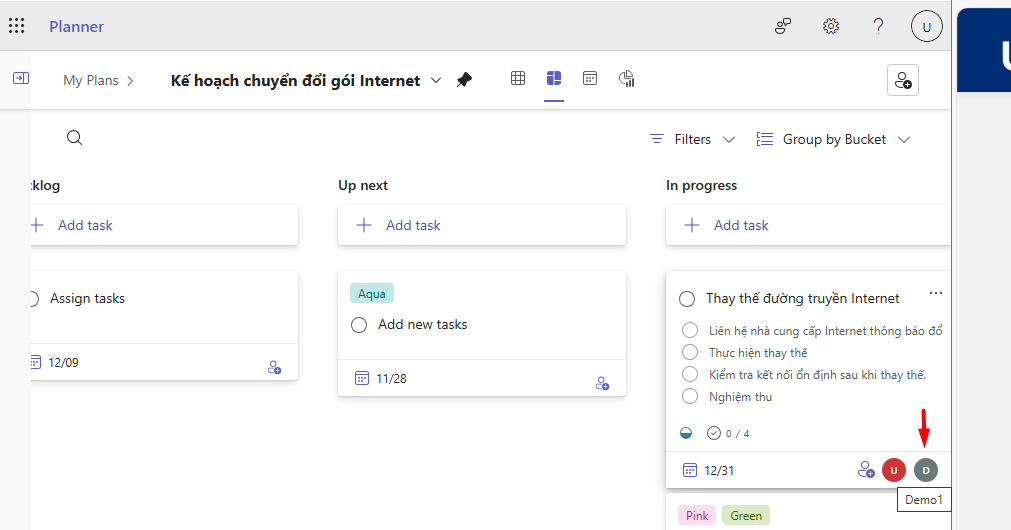Image resolution: width=1011 pixels, height=530 pixels.
Task: Expand the plan name chevron dropdown
Action: [436, 80]
